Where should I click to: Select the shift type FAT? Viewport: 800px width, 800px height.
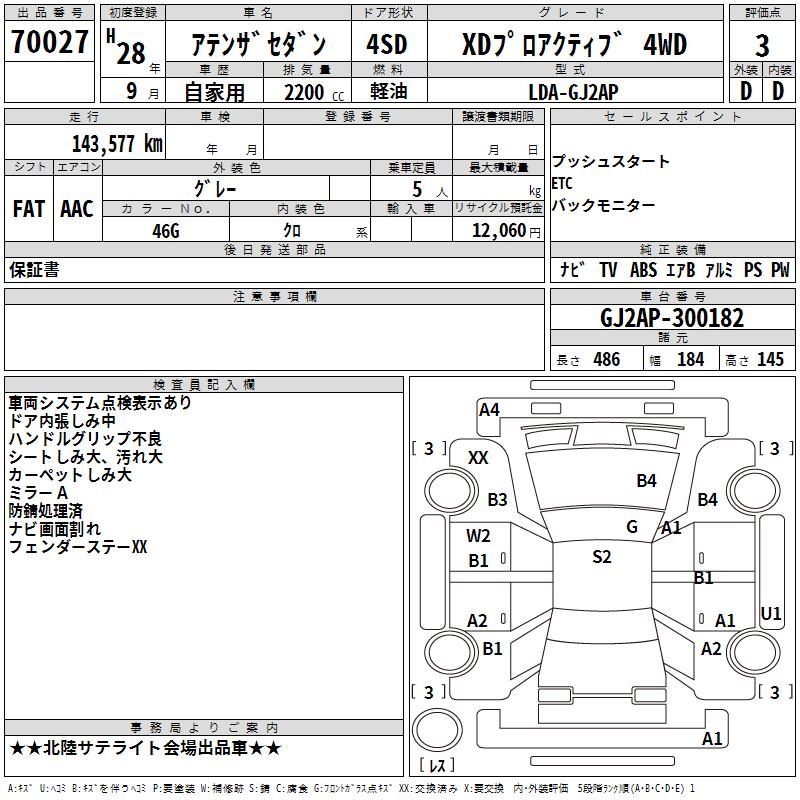tap(29, 209)
